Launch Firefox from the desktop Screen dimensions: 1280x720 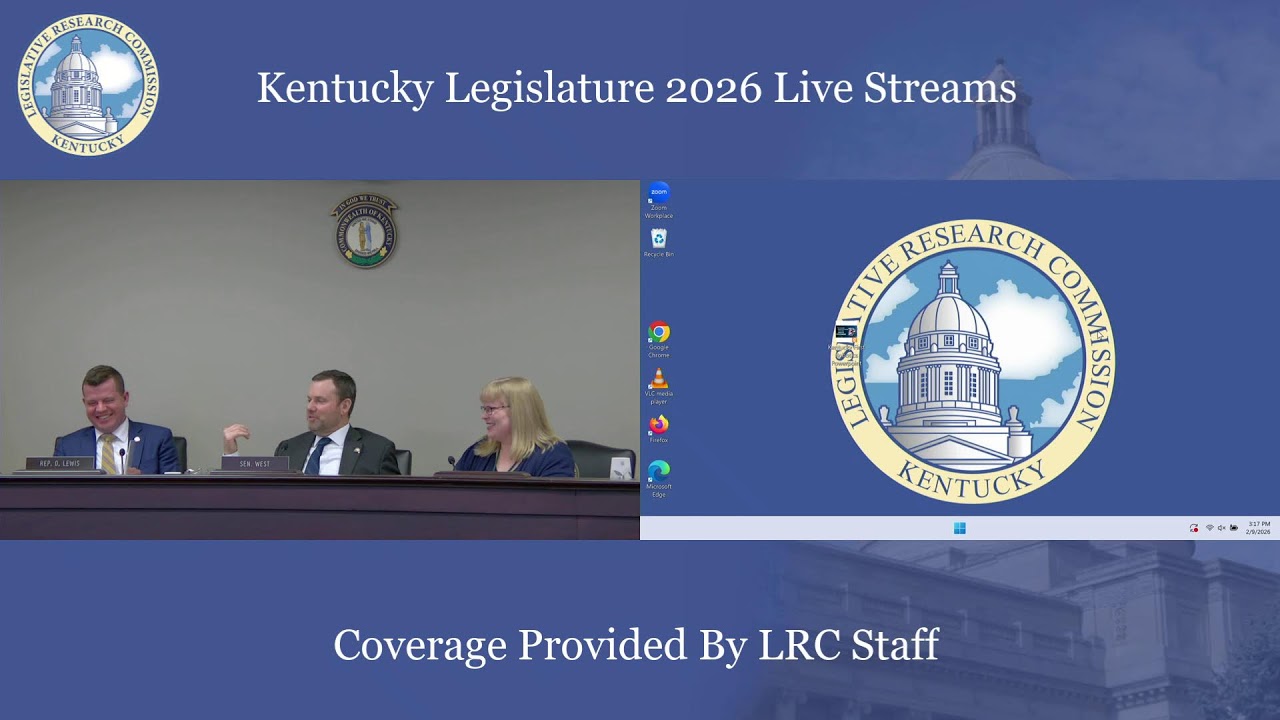[x=658, y=429]
